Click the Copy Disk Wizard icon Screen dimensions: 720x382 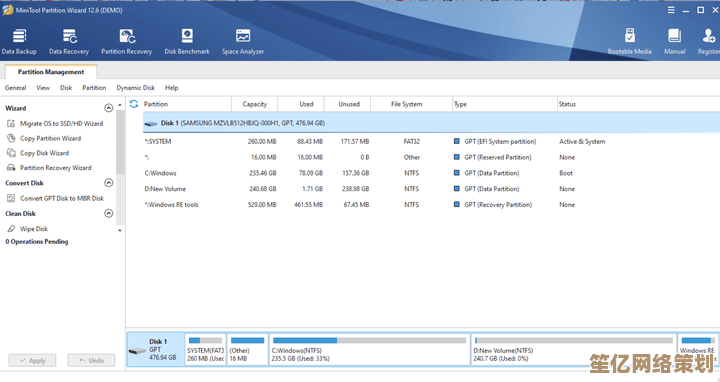tap(11, 153)
